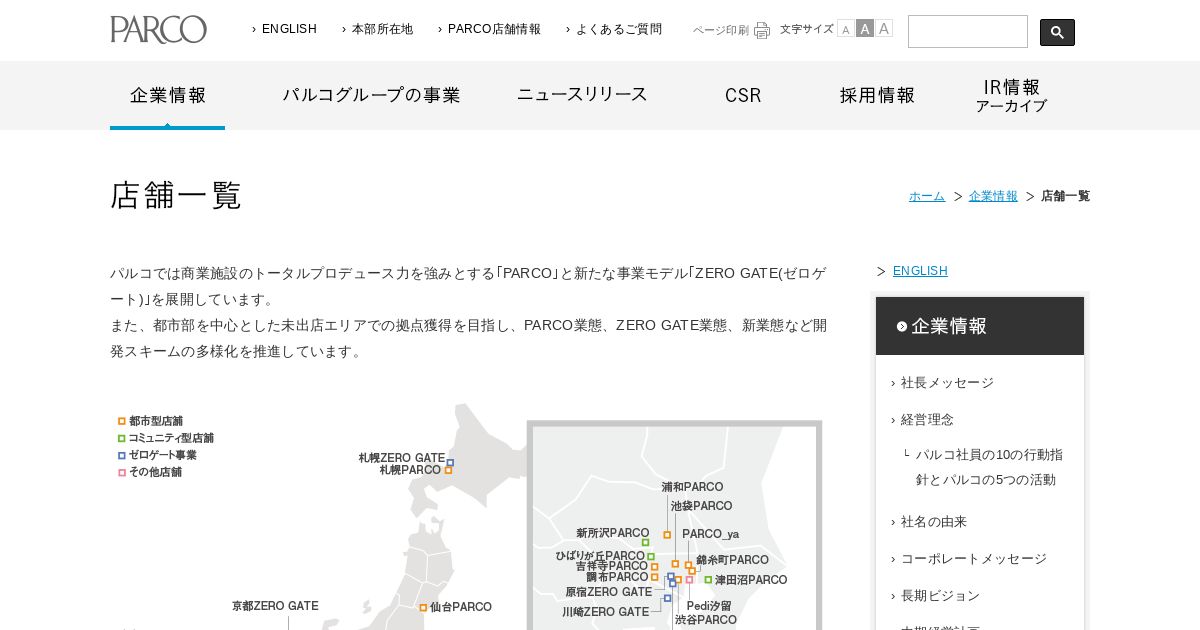Select the large font size A
1200x630 pixels.
(x=884, y=29)
